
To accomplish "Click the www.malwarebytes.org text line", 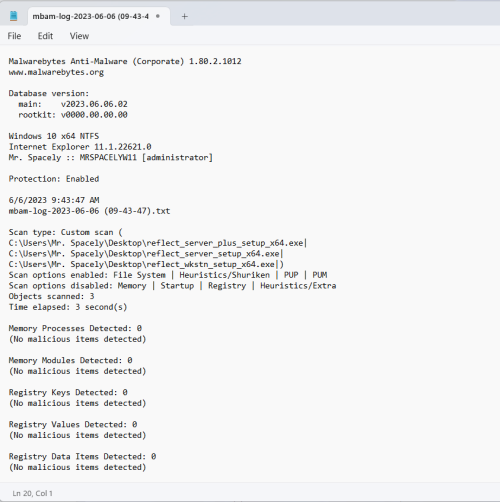I will pos(56,72).
